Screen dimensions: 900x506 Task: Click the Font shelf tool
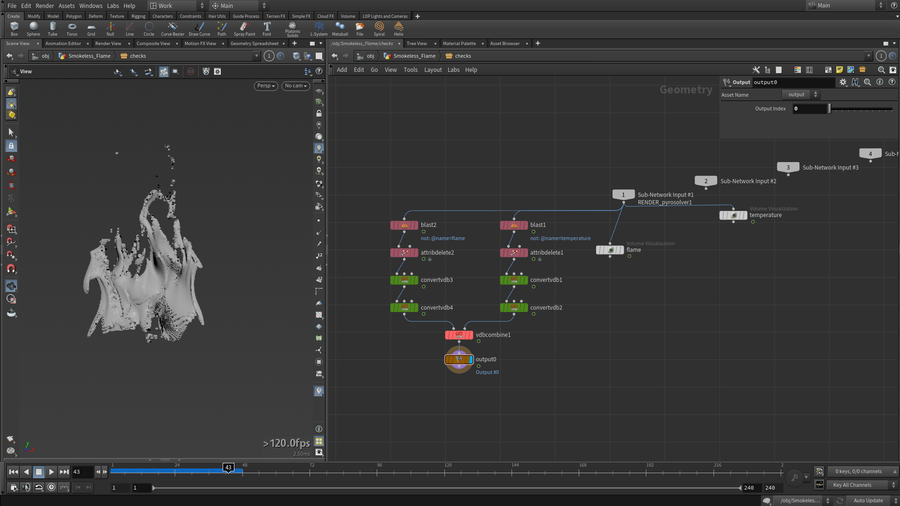[267, 29]
